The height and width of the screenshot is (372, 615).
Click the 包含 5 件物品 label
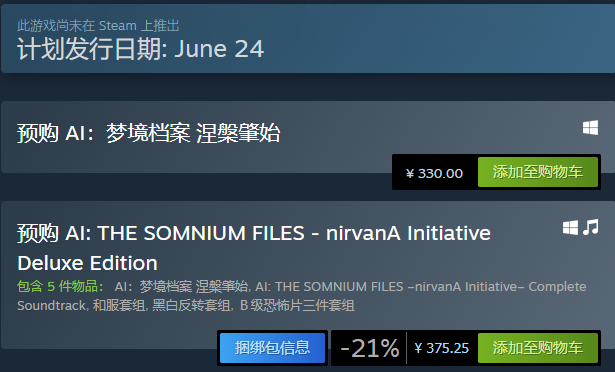pyautogui.click(x=60, y=286)
